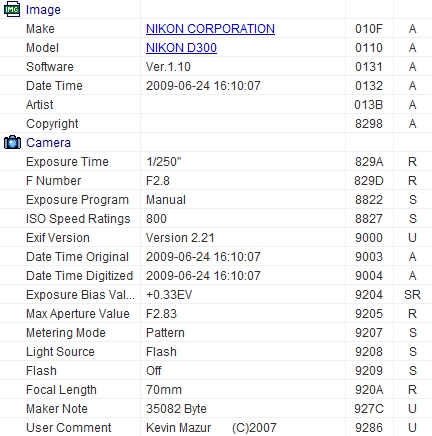Open the NIKON D300 model link
The width and height of the screenshot is (432, 436).
(x=181, y=48)
